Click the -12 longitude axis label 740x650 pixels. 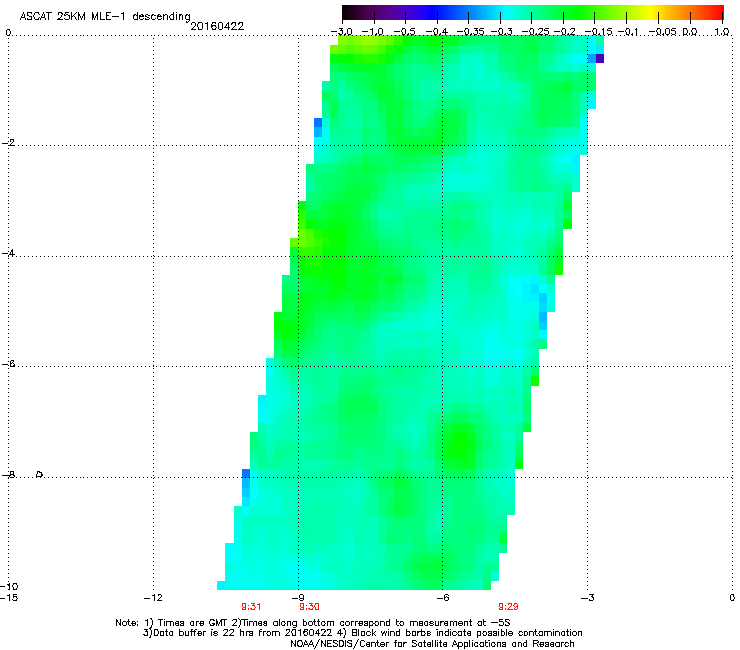[x=153, y=598]
